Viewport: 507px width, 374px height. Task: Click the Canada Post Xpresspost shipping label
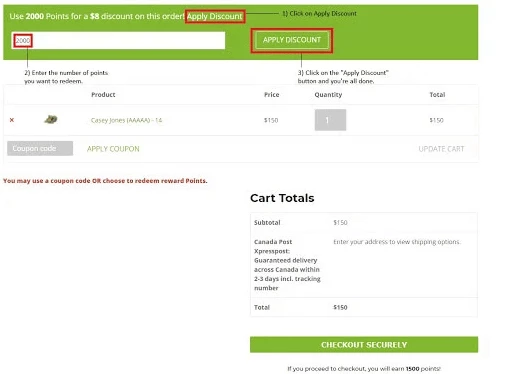pos(287,265)
